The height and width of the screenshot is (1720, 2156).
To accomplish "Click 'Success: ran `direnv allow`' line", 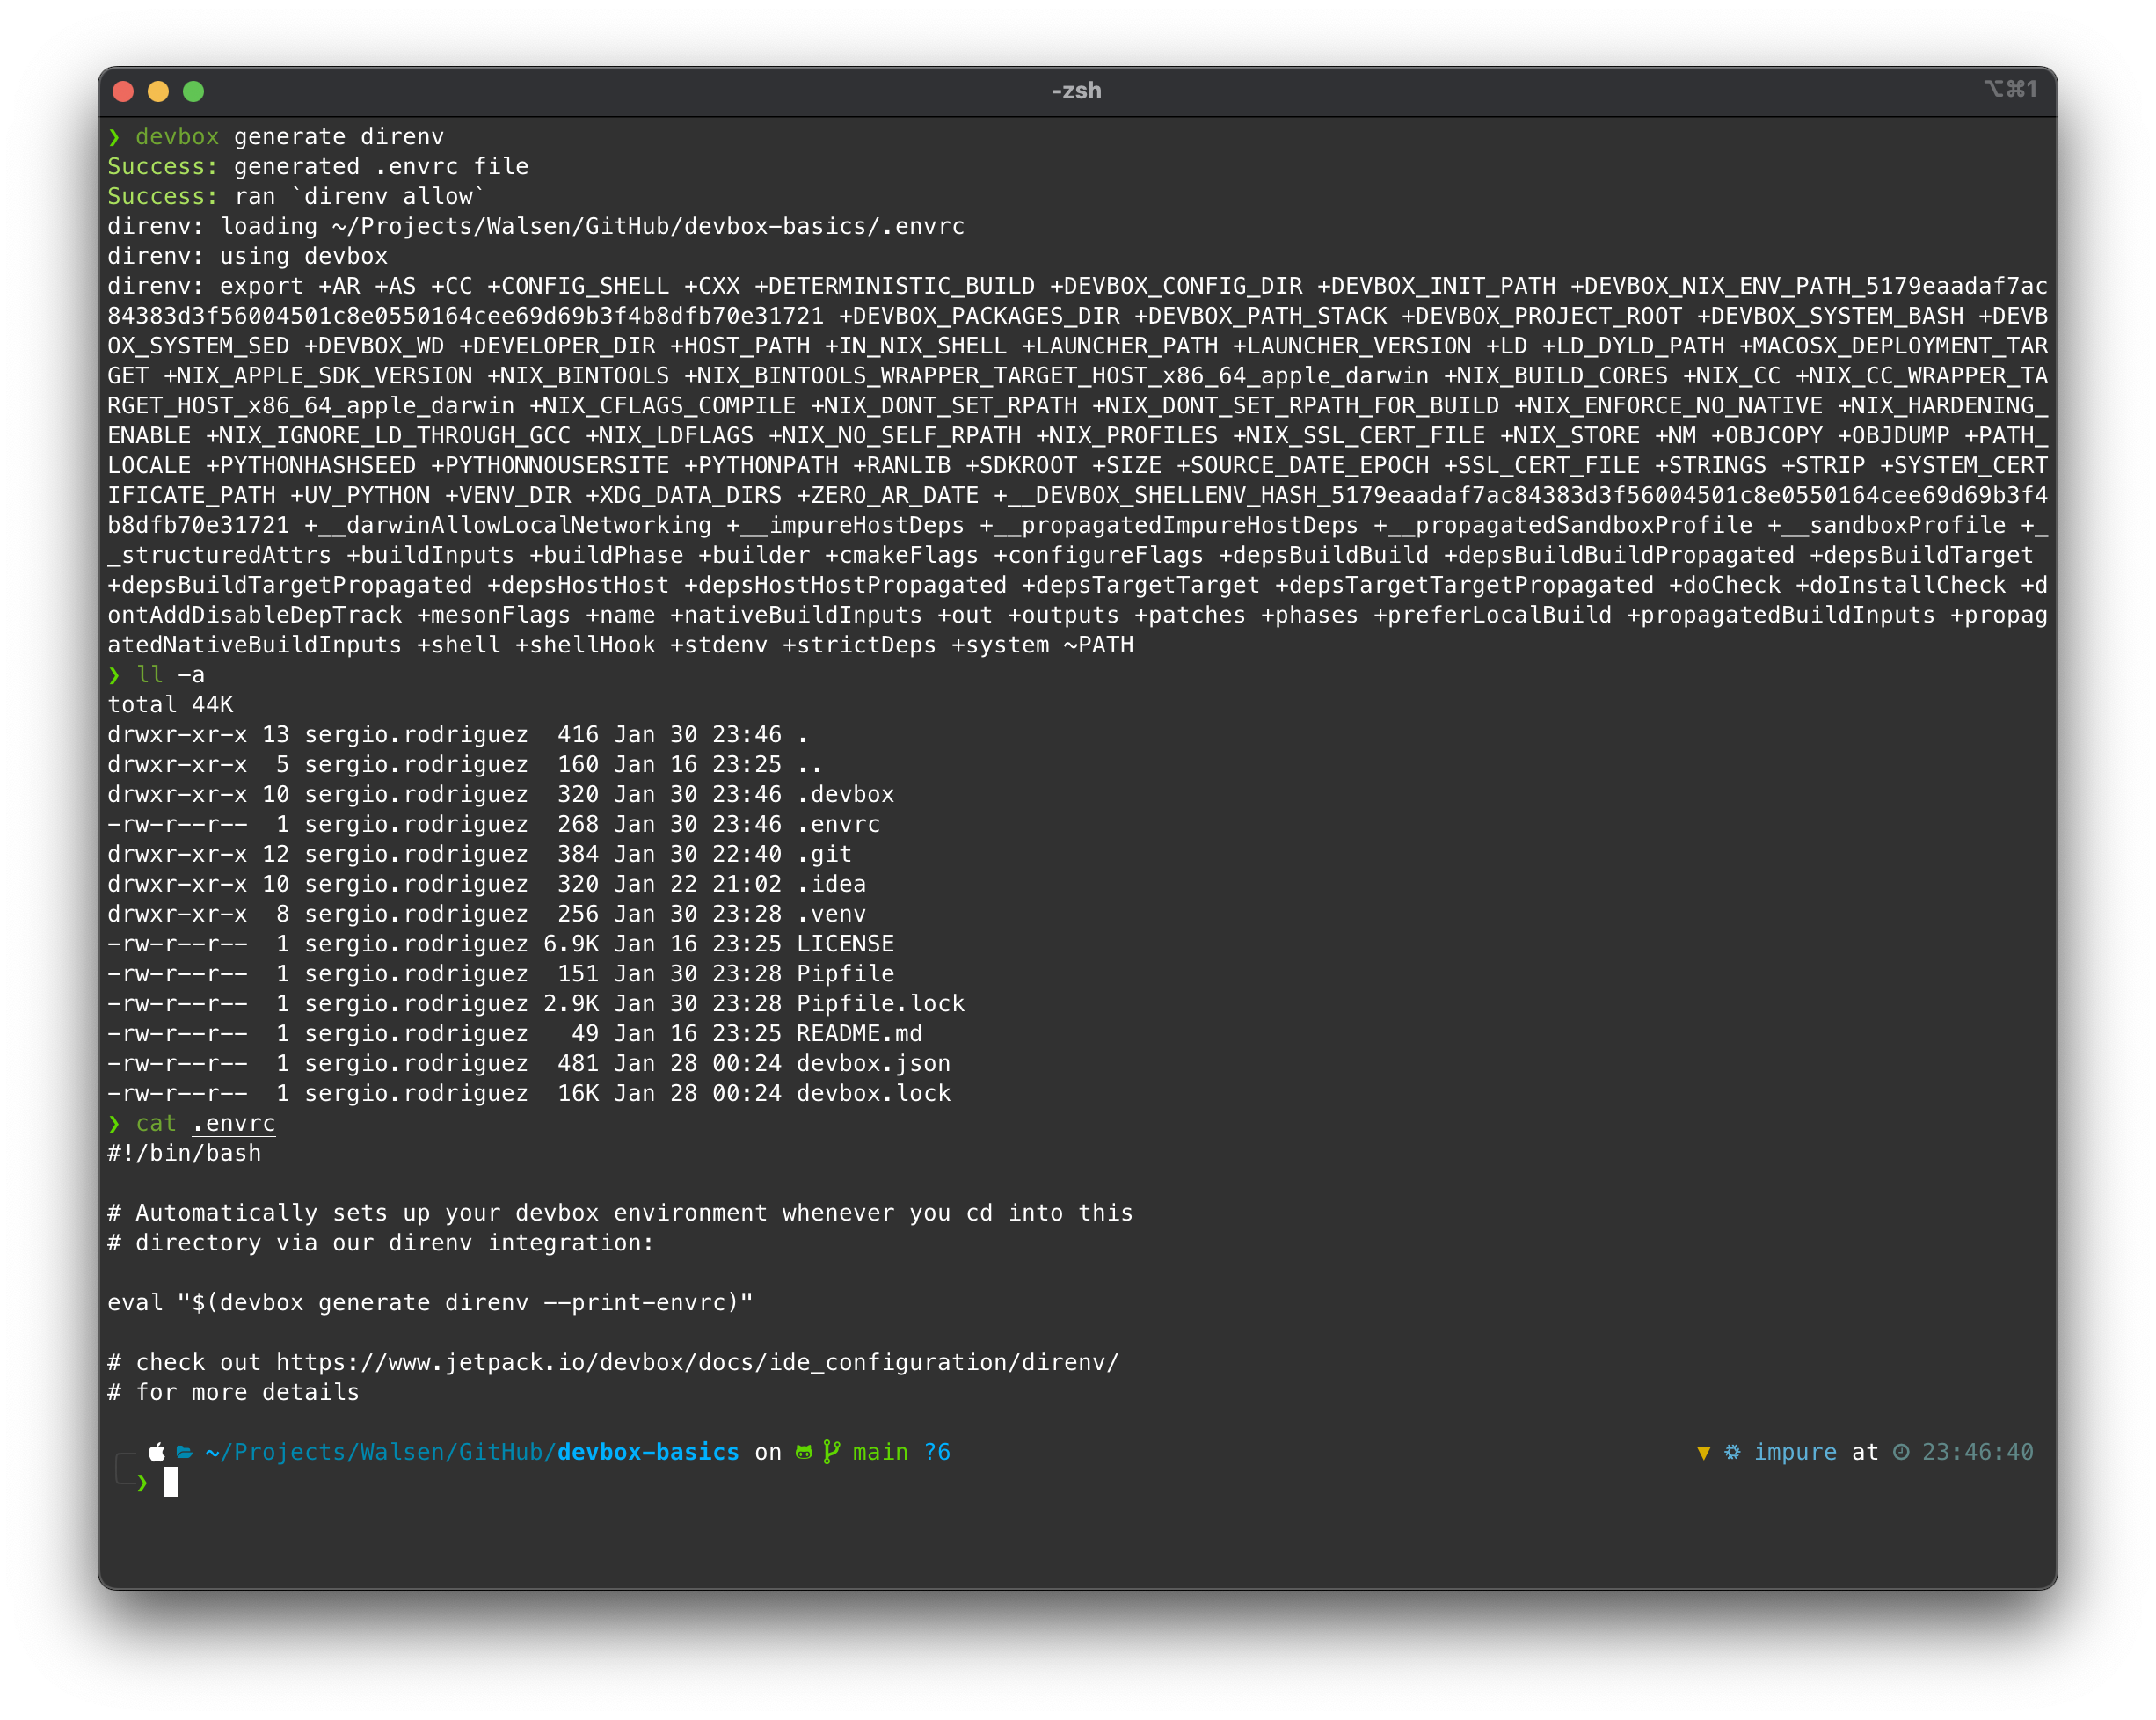I will coord(296,196).
